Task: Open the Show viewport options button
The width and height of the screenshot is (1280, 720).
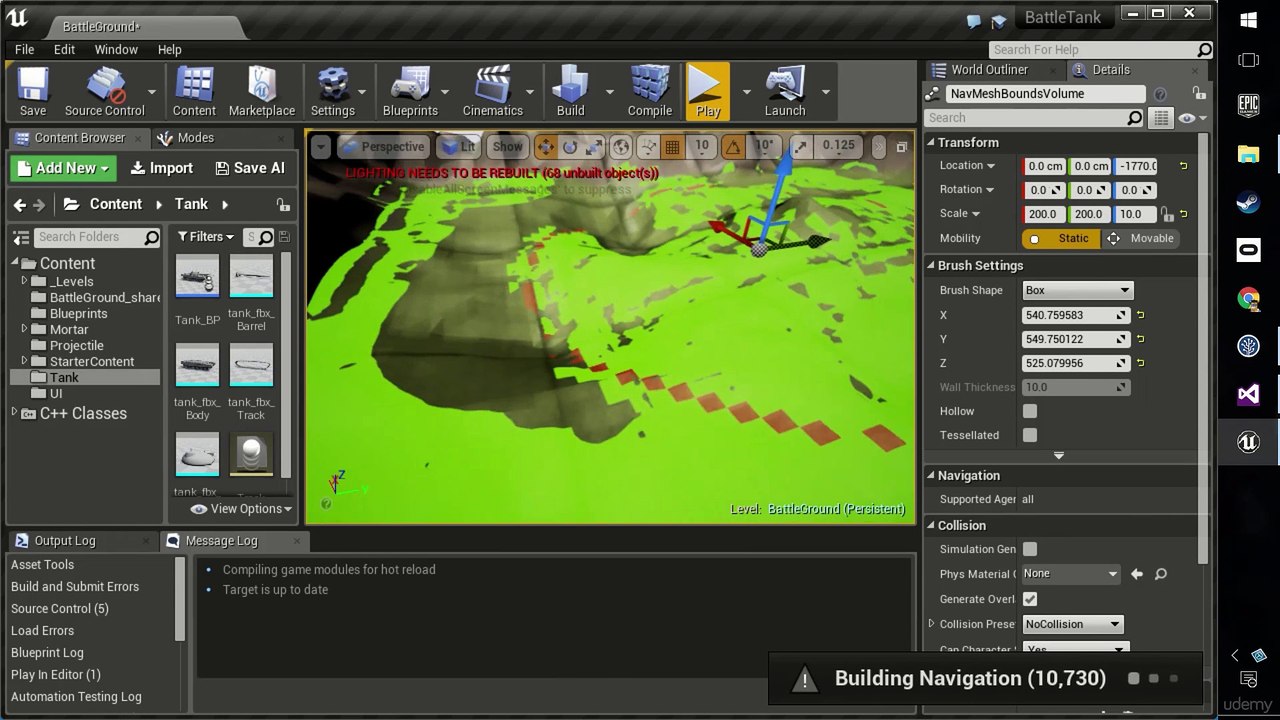Action: (508, 147)
